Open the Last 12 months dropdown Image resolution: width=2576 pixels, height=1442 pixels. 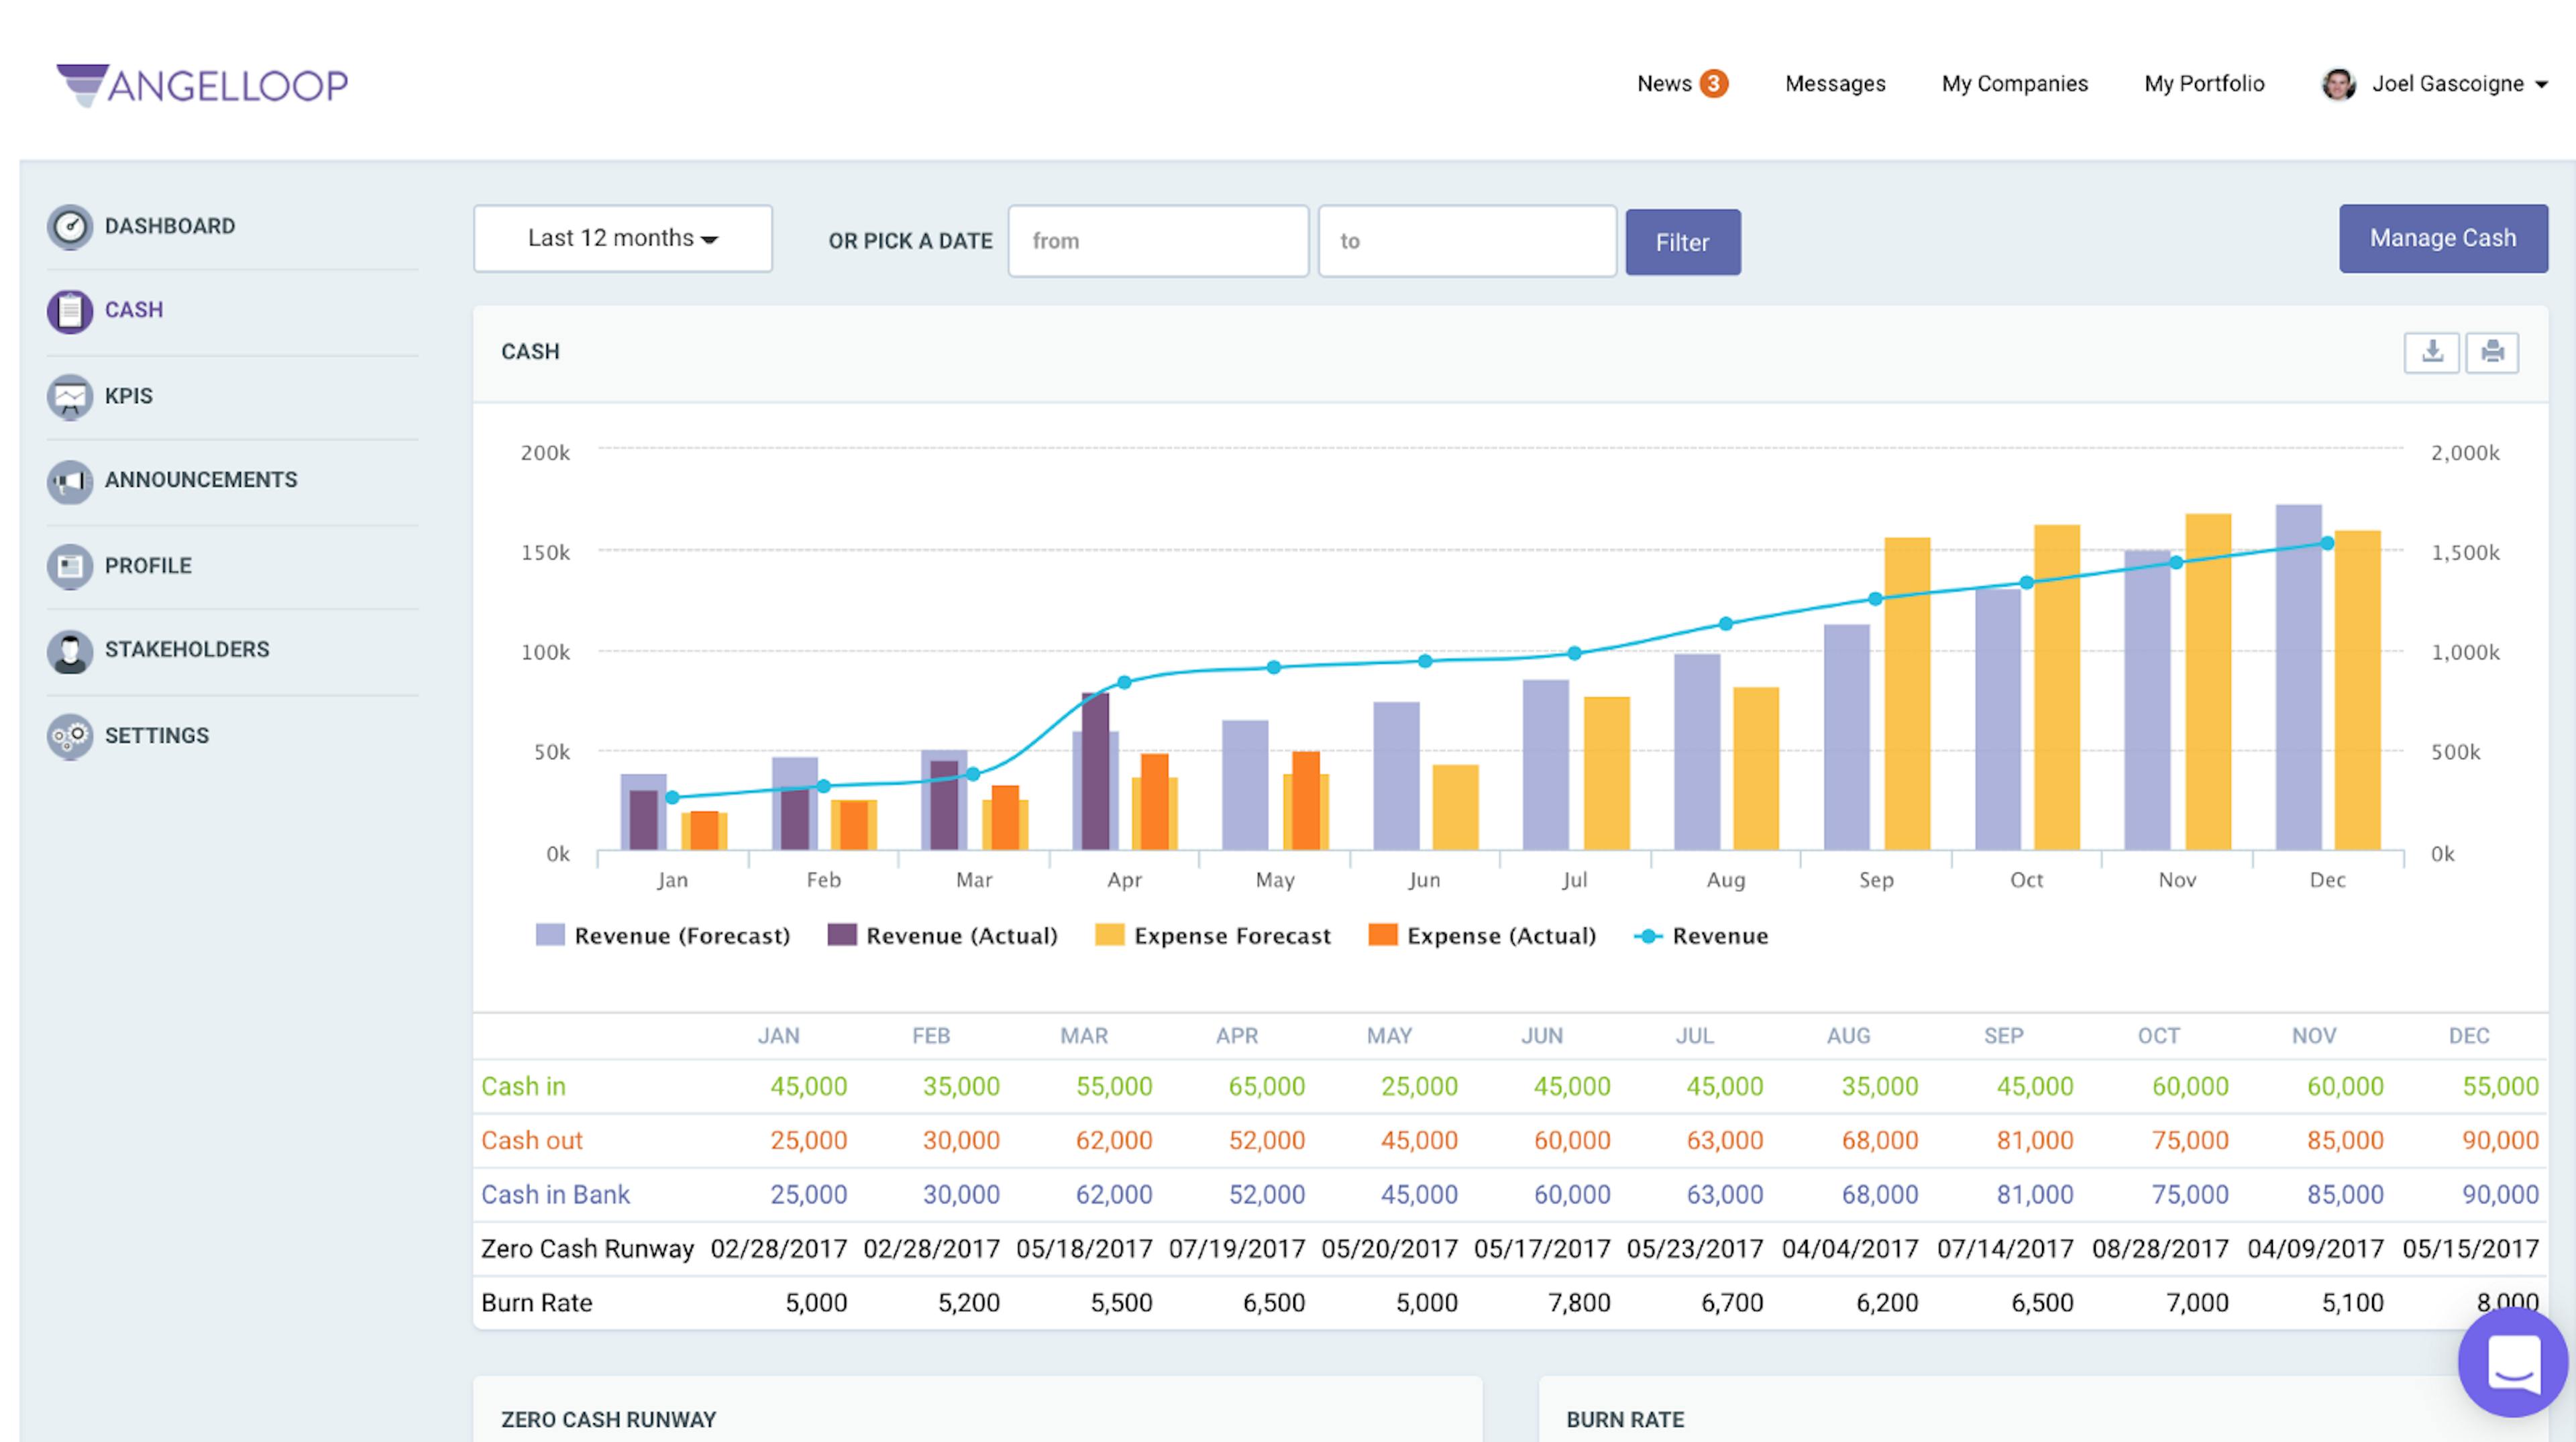pos(622,239)
